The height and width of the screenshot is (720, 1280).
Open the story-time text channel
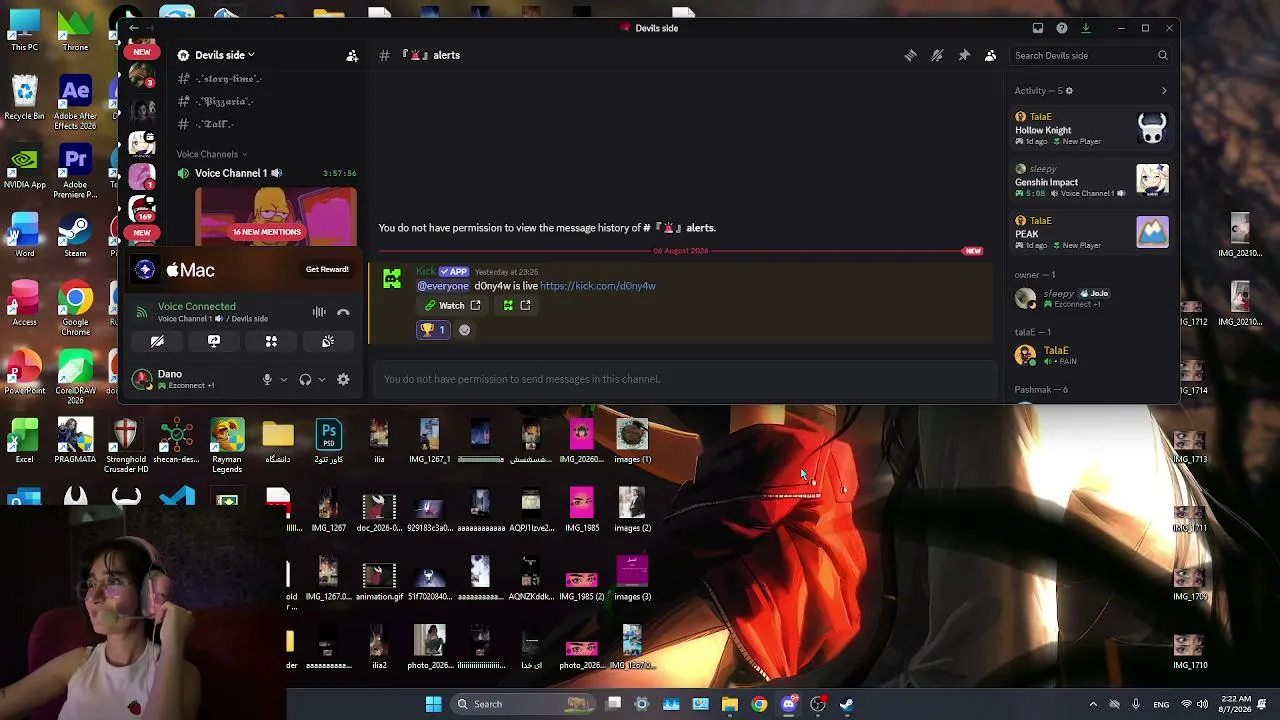220,78
